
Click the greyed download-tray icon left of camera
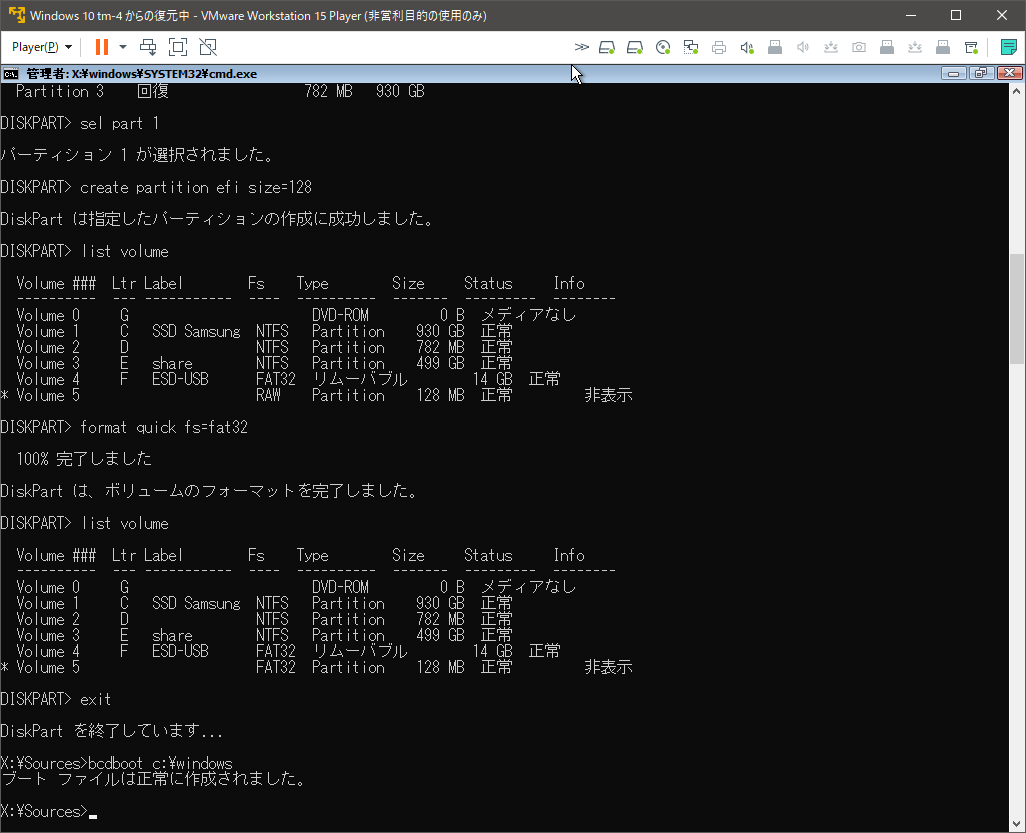(x=831, y=47)
